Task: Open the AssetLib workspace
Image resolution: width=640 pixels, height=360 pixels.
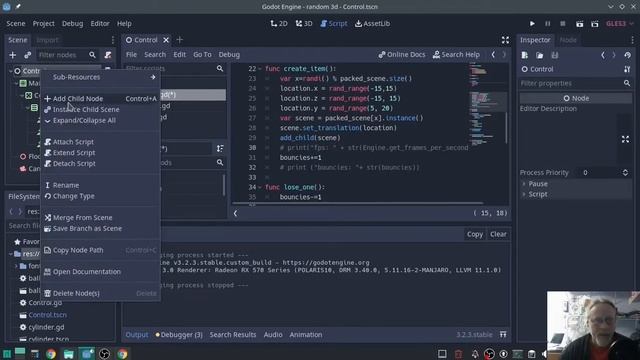Action: click(x=372, y=24)
